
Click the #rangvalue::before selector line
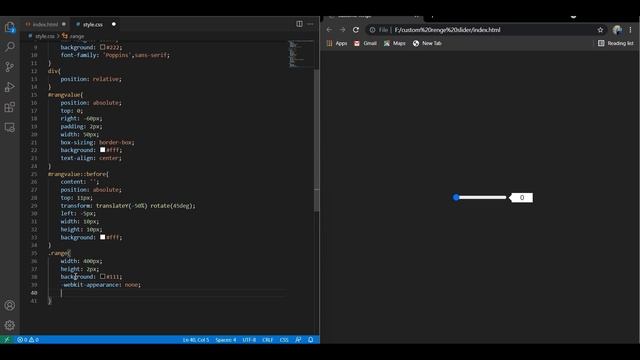[78, 174]
